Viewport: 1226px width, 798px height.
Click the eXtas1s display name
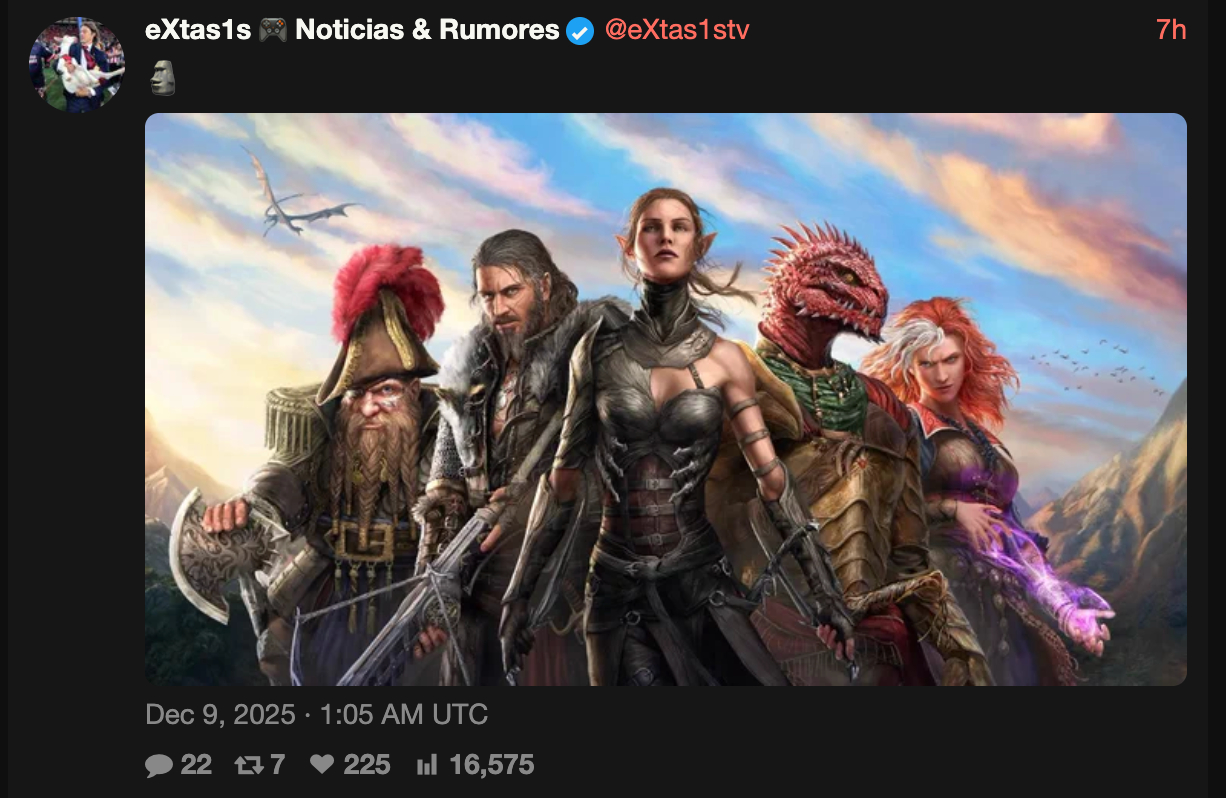(x=199, y=31)
